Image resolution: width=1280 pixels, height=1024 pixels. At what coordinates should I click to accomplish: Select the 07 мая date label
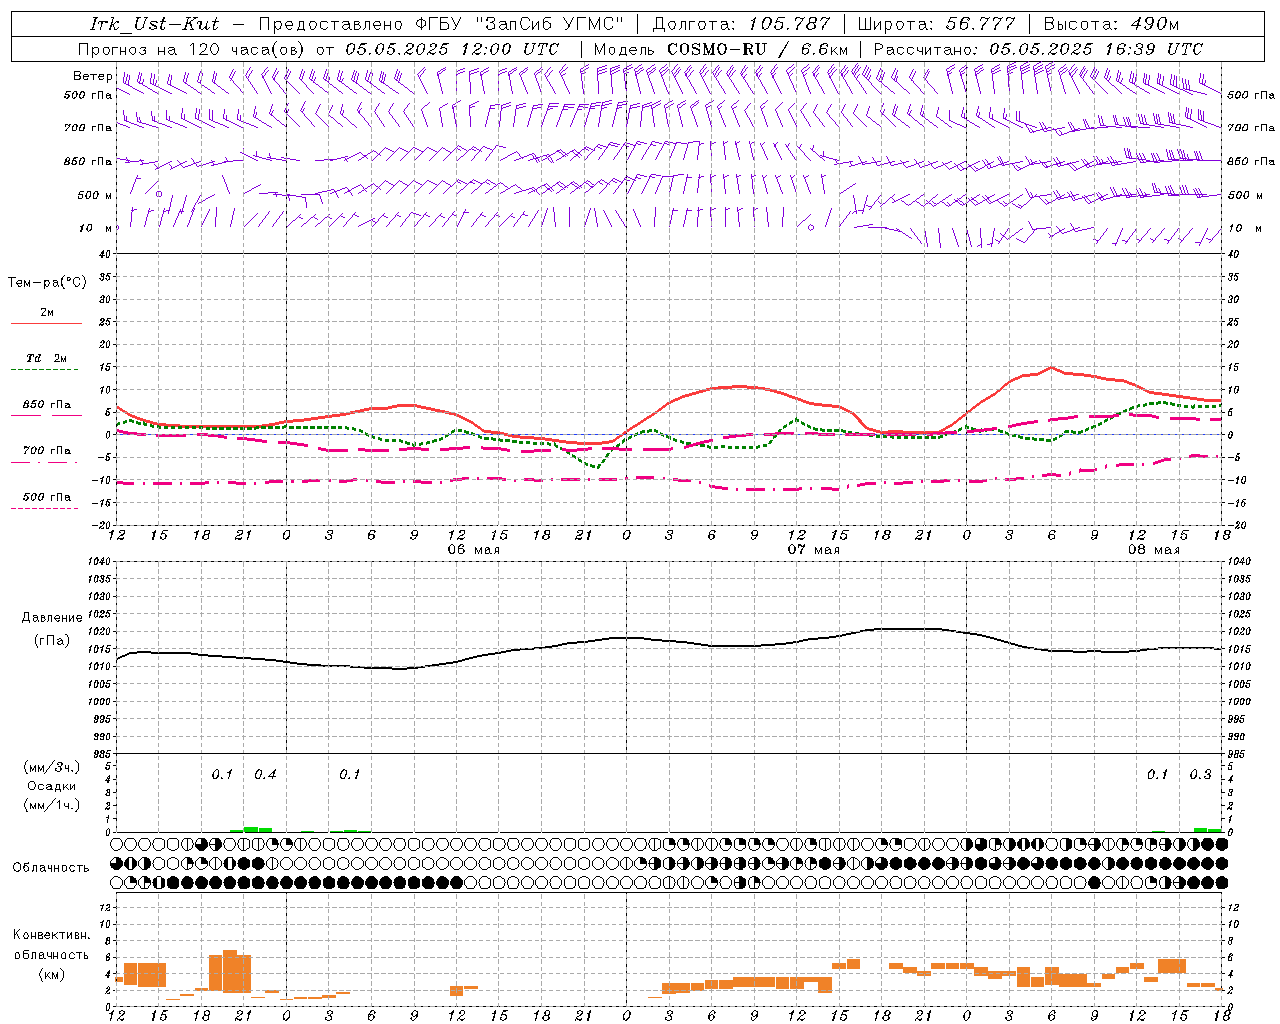tap(813, 550)
